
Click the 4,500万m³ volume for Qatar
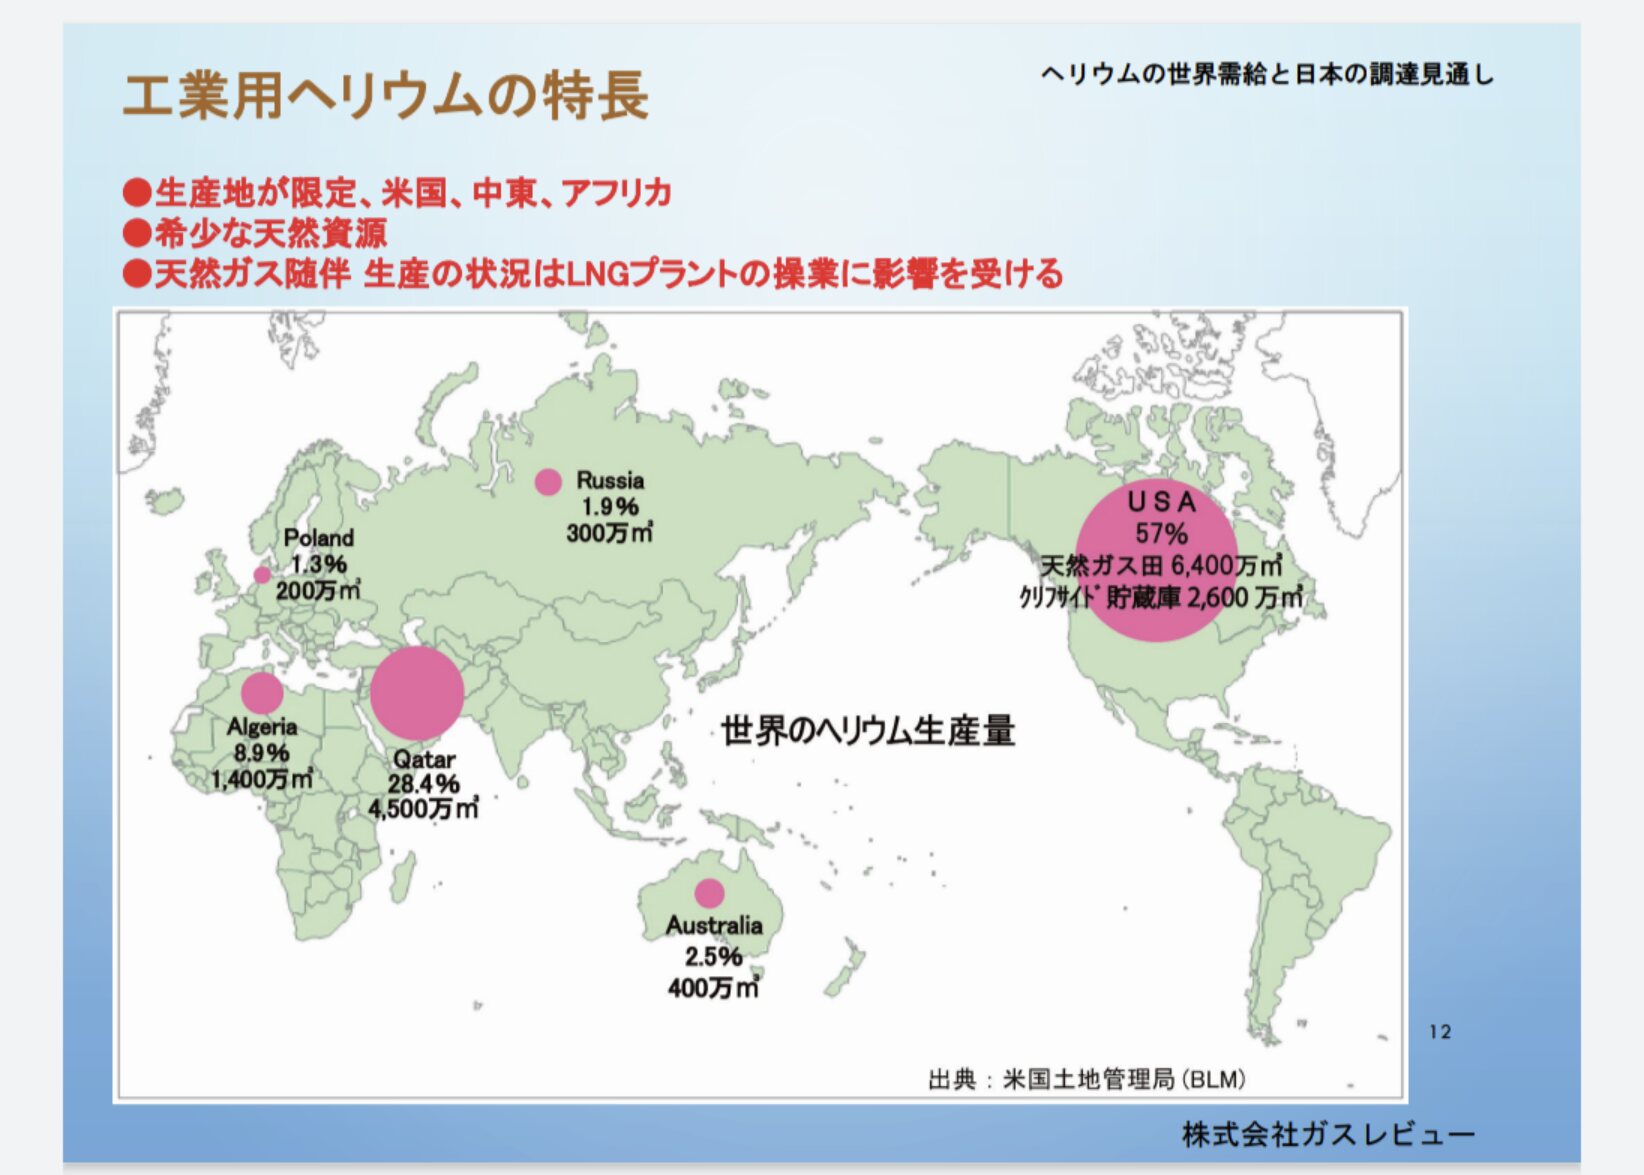pos(424,808)
